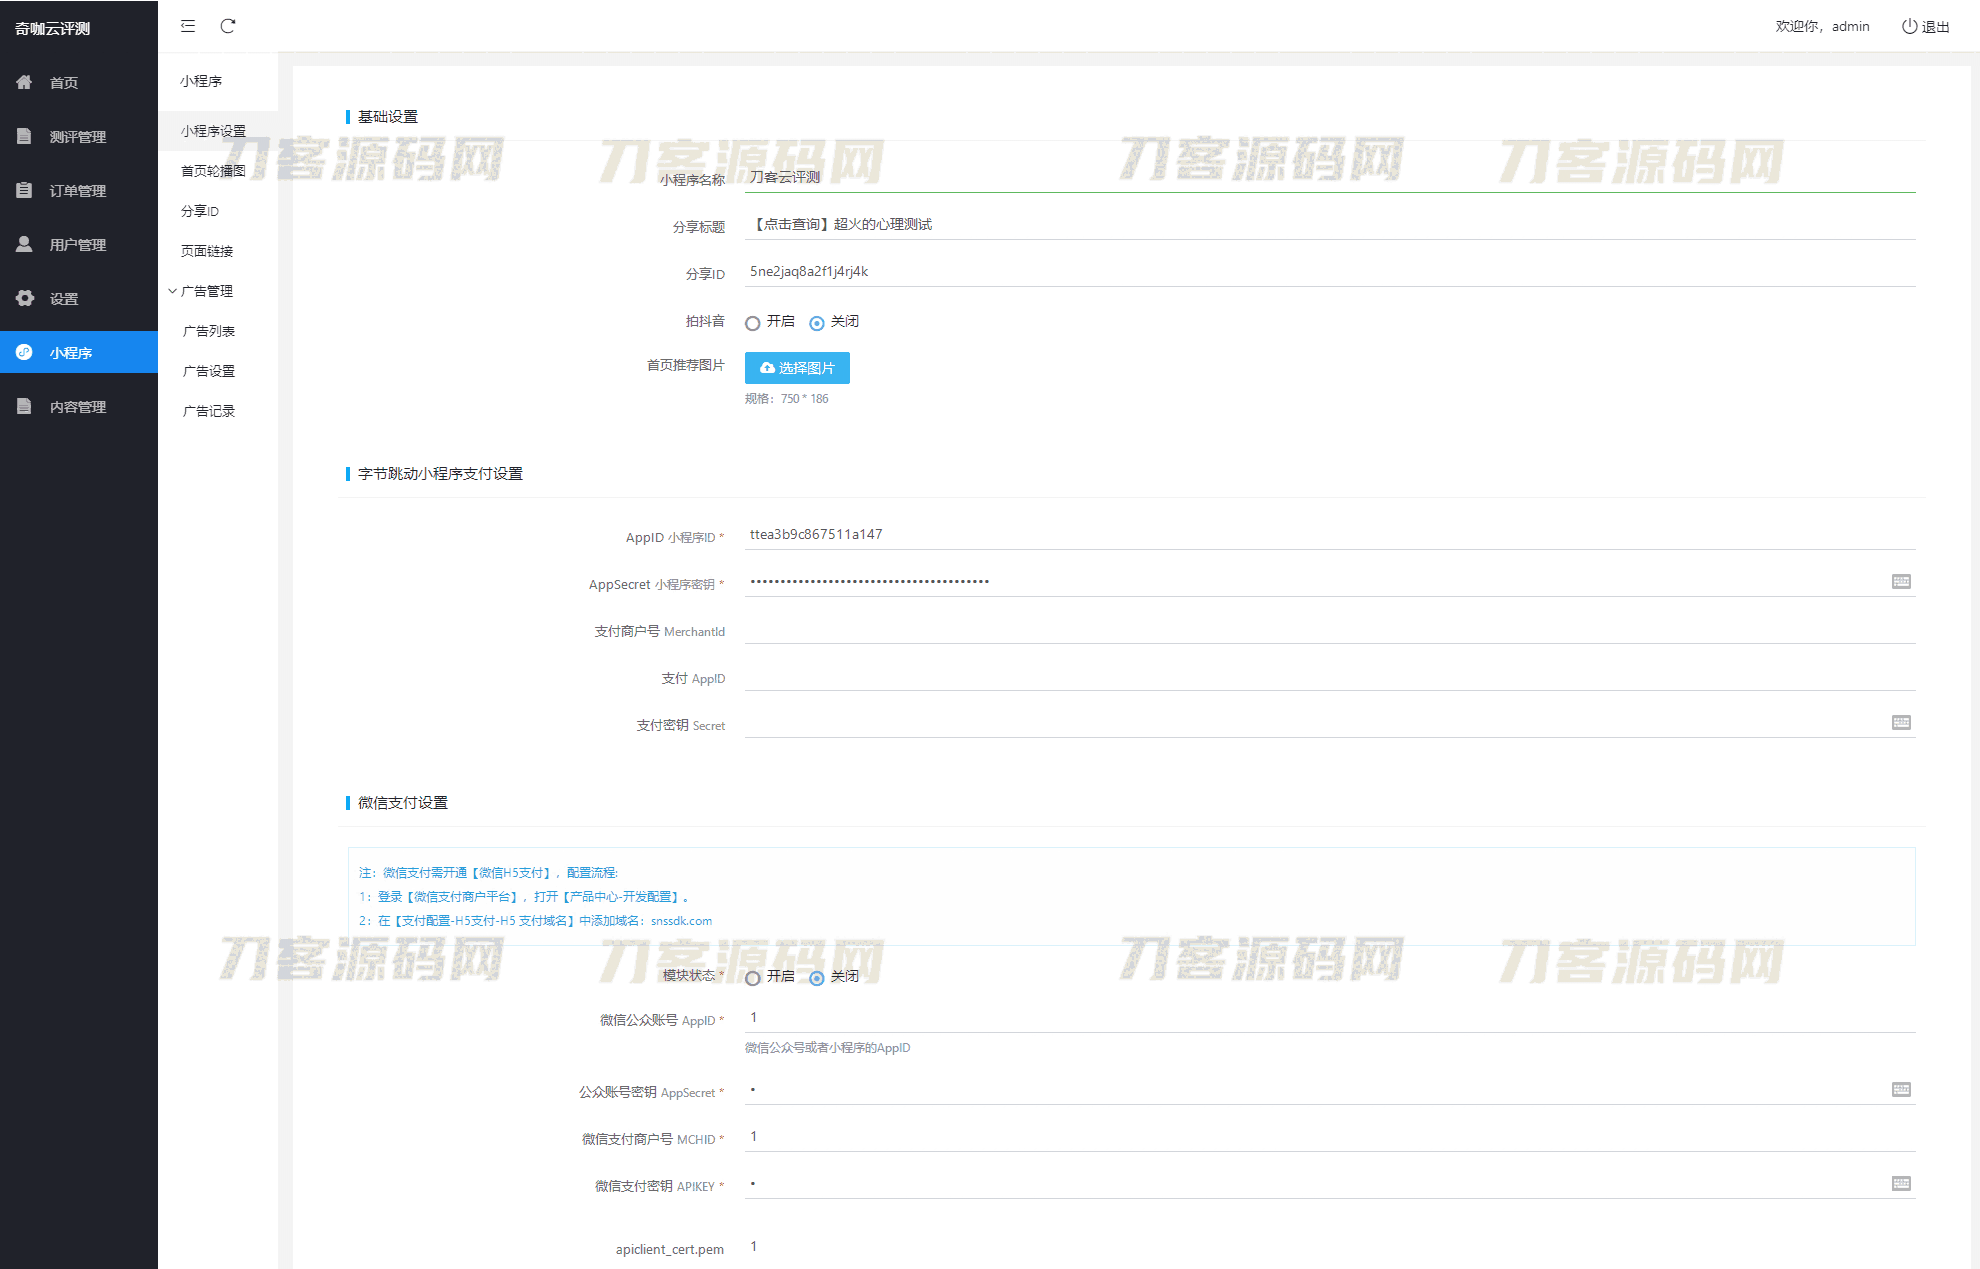Open 首页轮播图 submenu item

pos(213,171)
